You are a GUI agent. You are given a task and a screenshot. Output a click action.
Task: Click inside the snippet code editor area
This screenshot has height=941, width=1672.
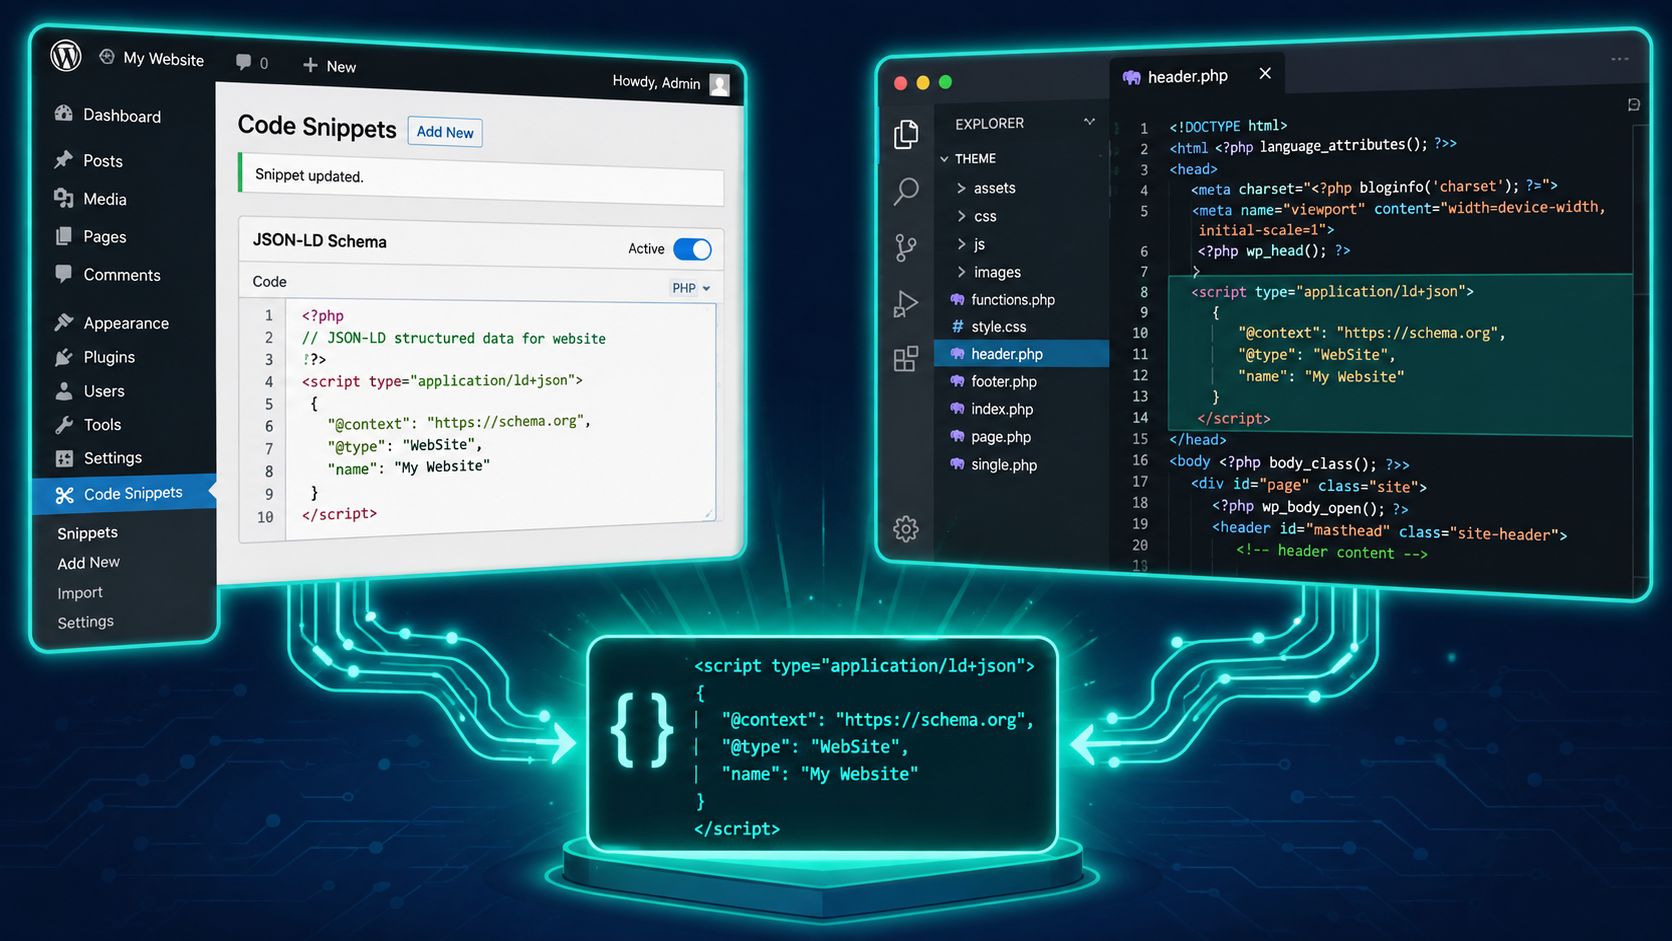(500, 415)
